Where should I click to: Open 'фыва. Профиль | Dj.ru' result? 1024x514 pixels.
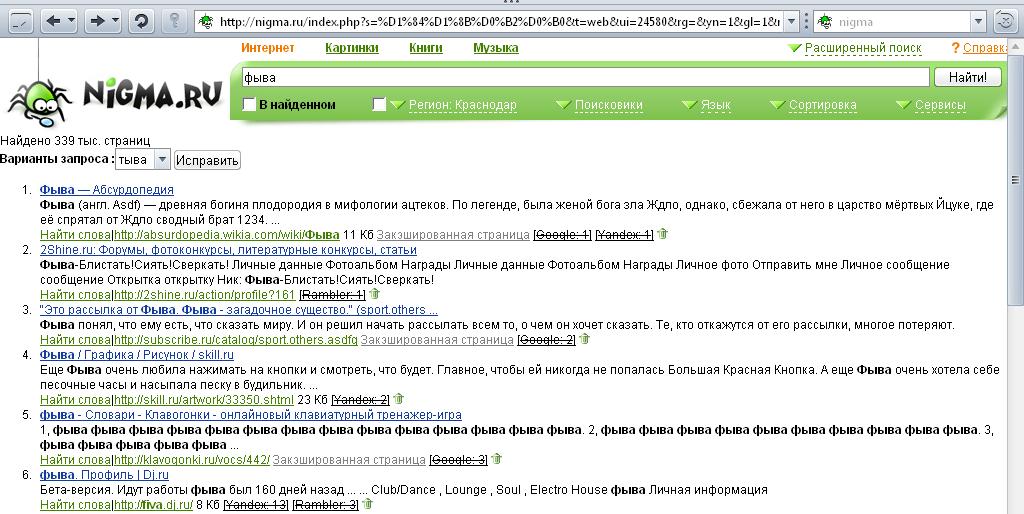104,475
